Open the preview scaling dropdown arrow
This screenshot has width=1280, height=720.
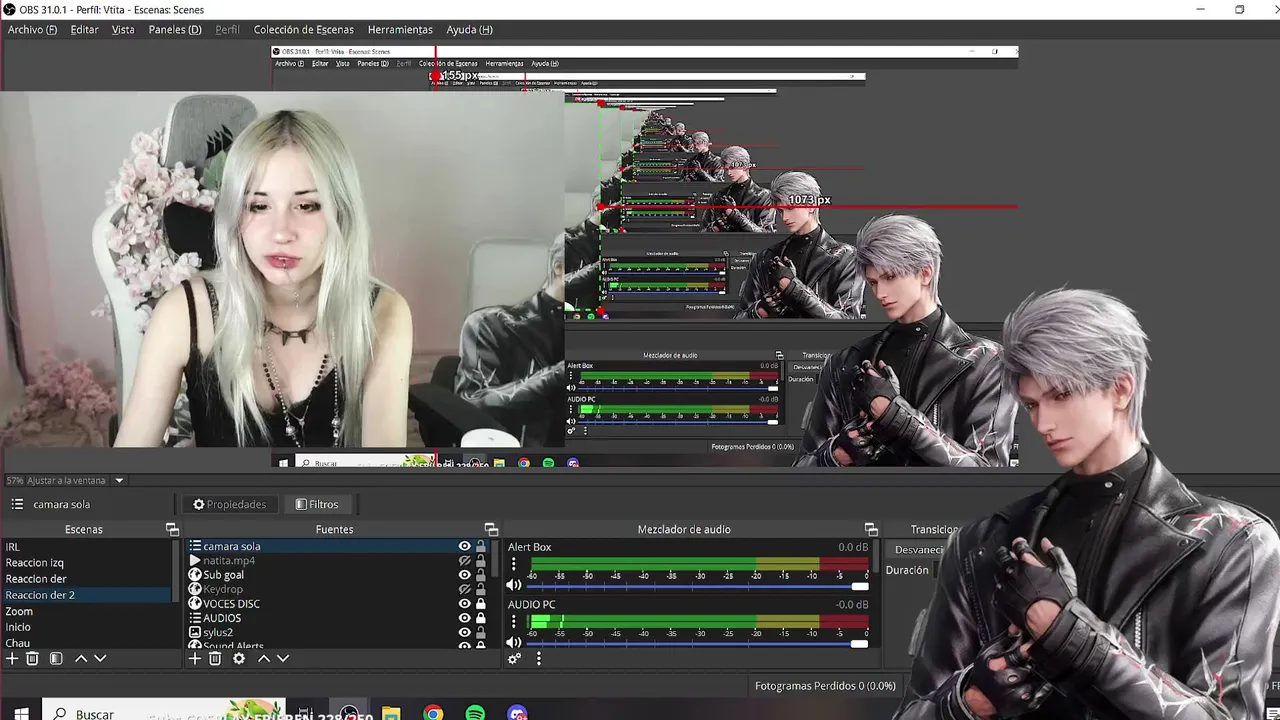(x=118, y=481)
